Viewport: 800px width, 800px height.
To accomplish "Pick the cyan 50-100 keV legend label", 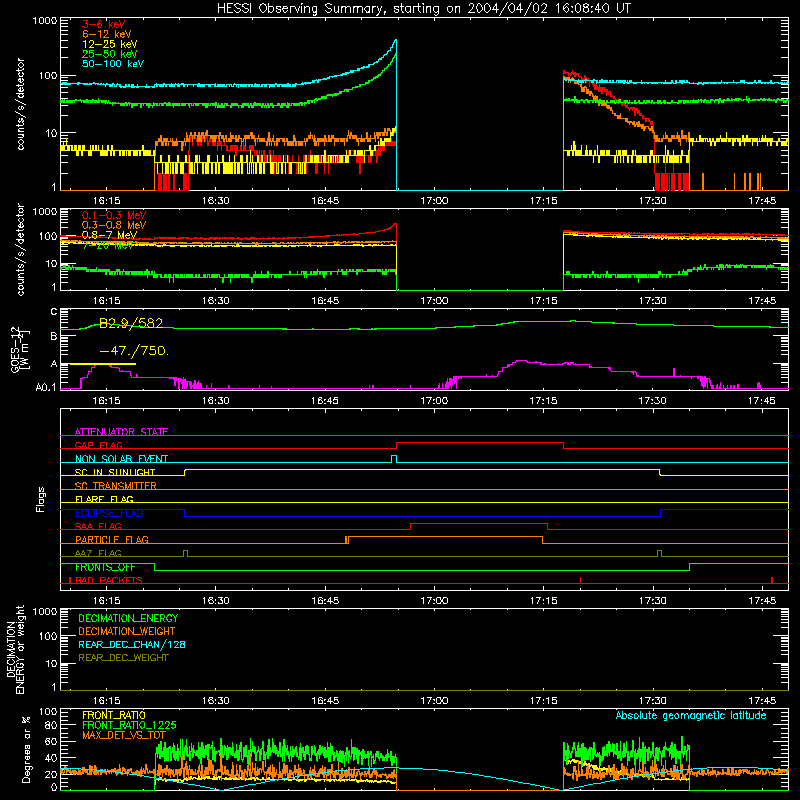I will [x=113, y=64].
